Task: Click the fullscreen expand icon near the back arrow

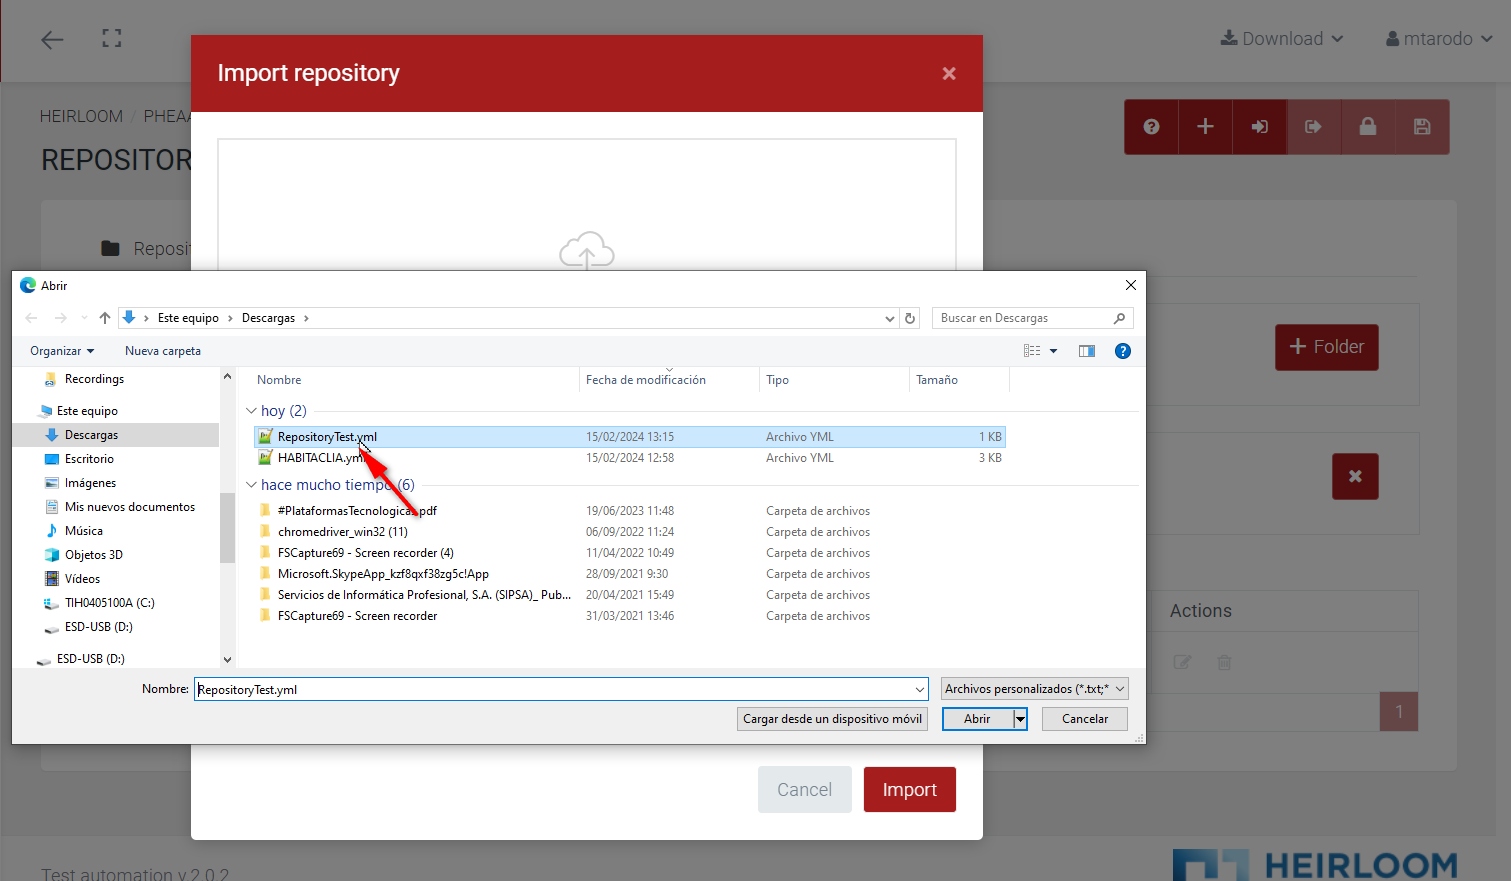Action: click(111, 39)
